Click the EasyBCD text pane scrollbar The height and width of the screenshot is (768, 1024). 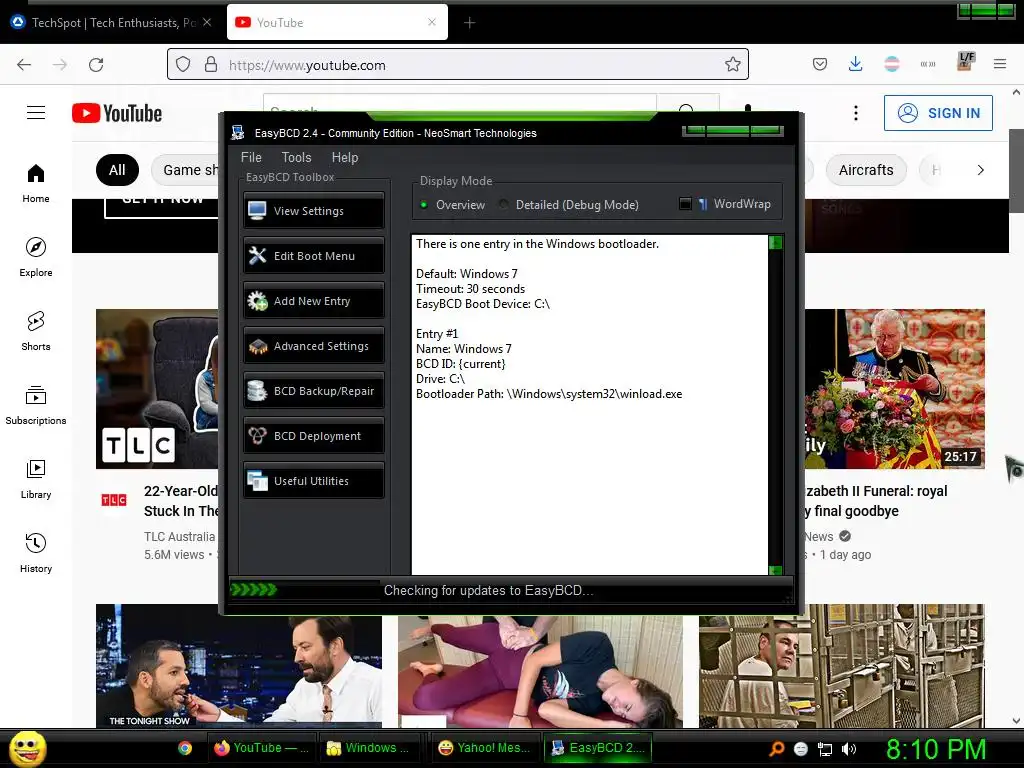click(x=775, y=405)
